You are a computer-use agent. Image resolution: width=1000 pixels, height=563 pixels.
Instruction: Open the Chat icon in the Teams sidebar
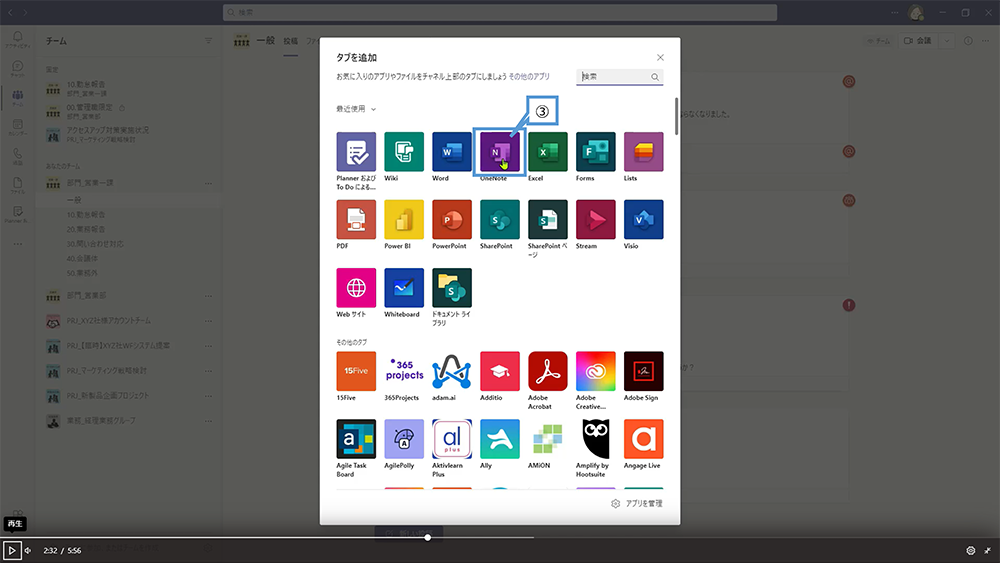pos(18,69)
